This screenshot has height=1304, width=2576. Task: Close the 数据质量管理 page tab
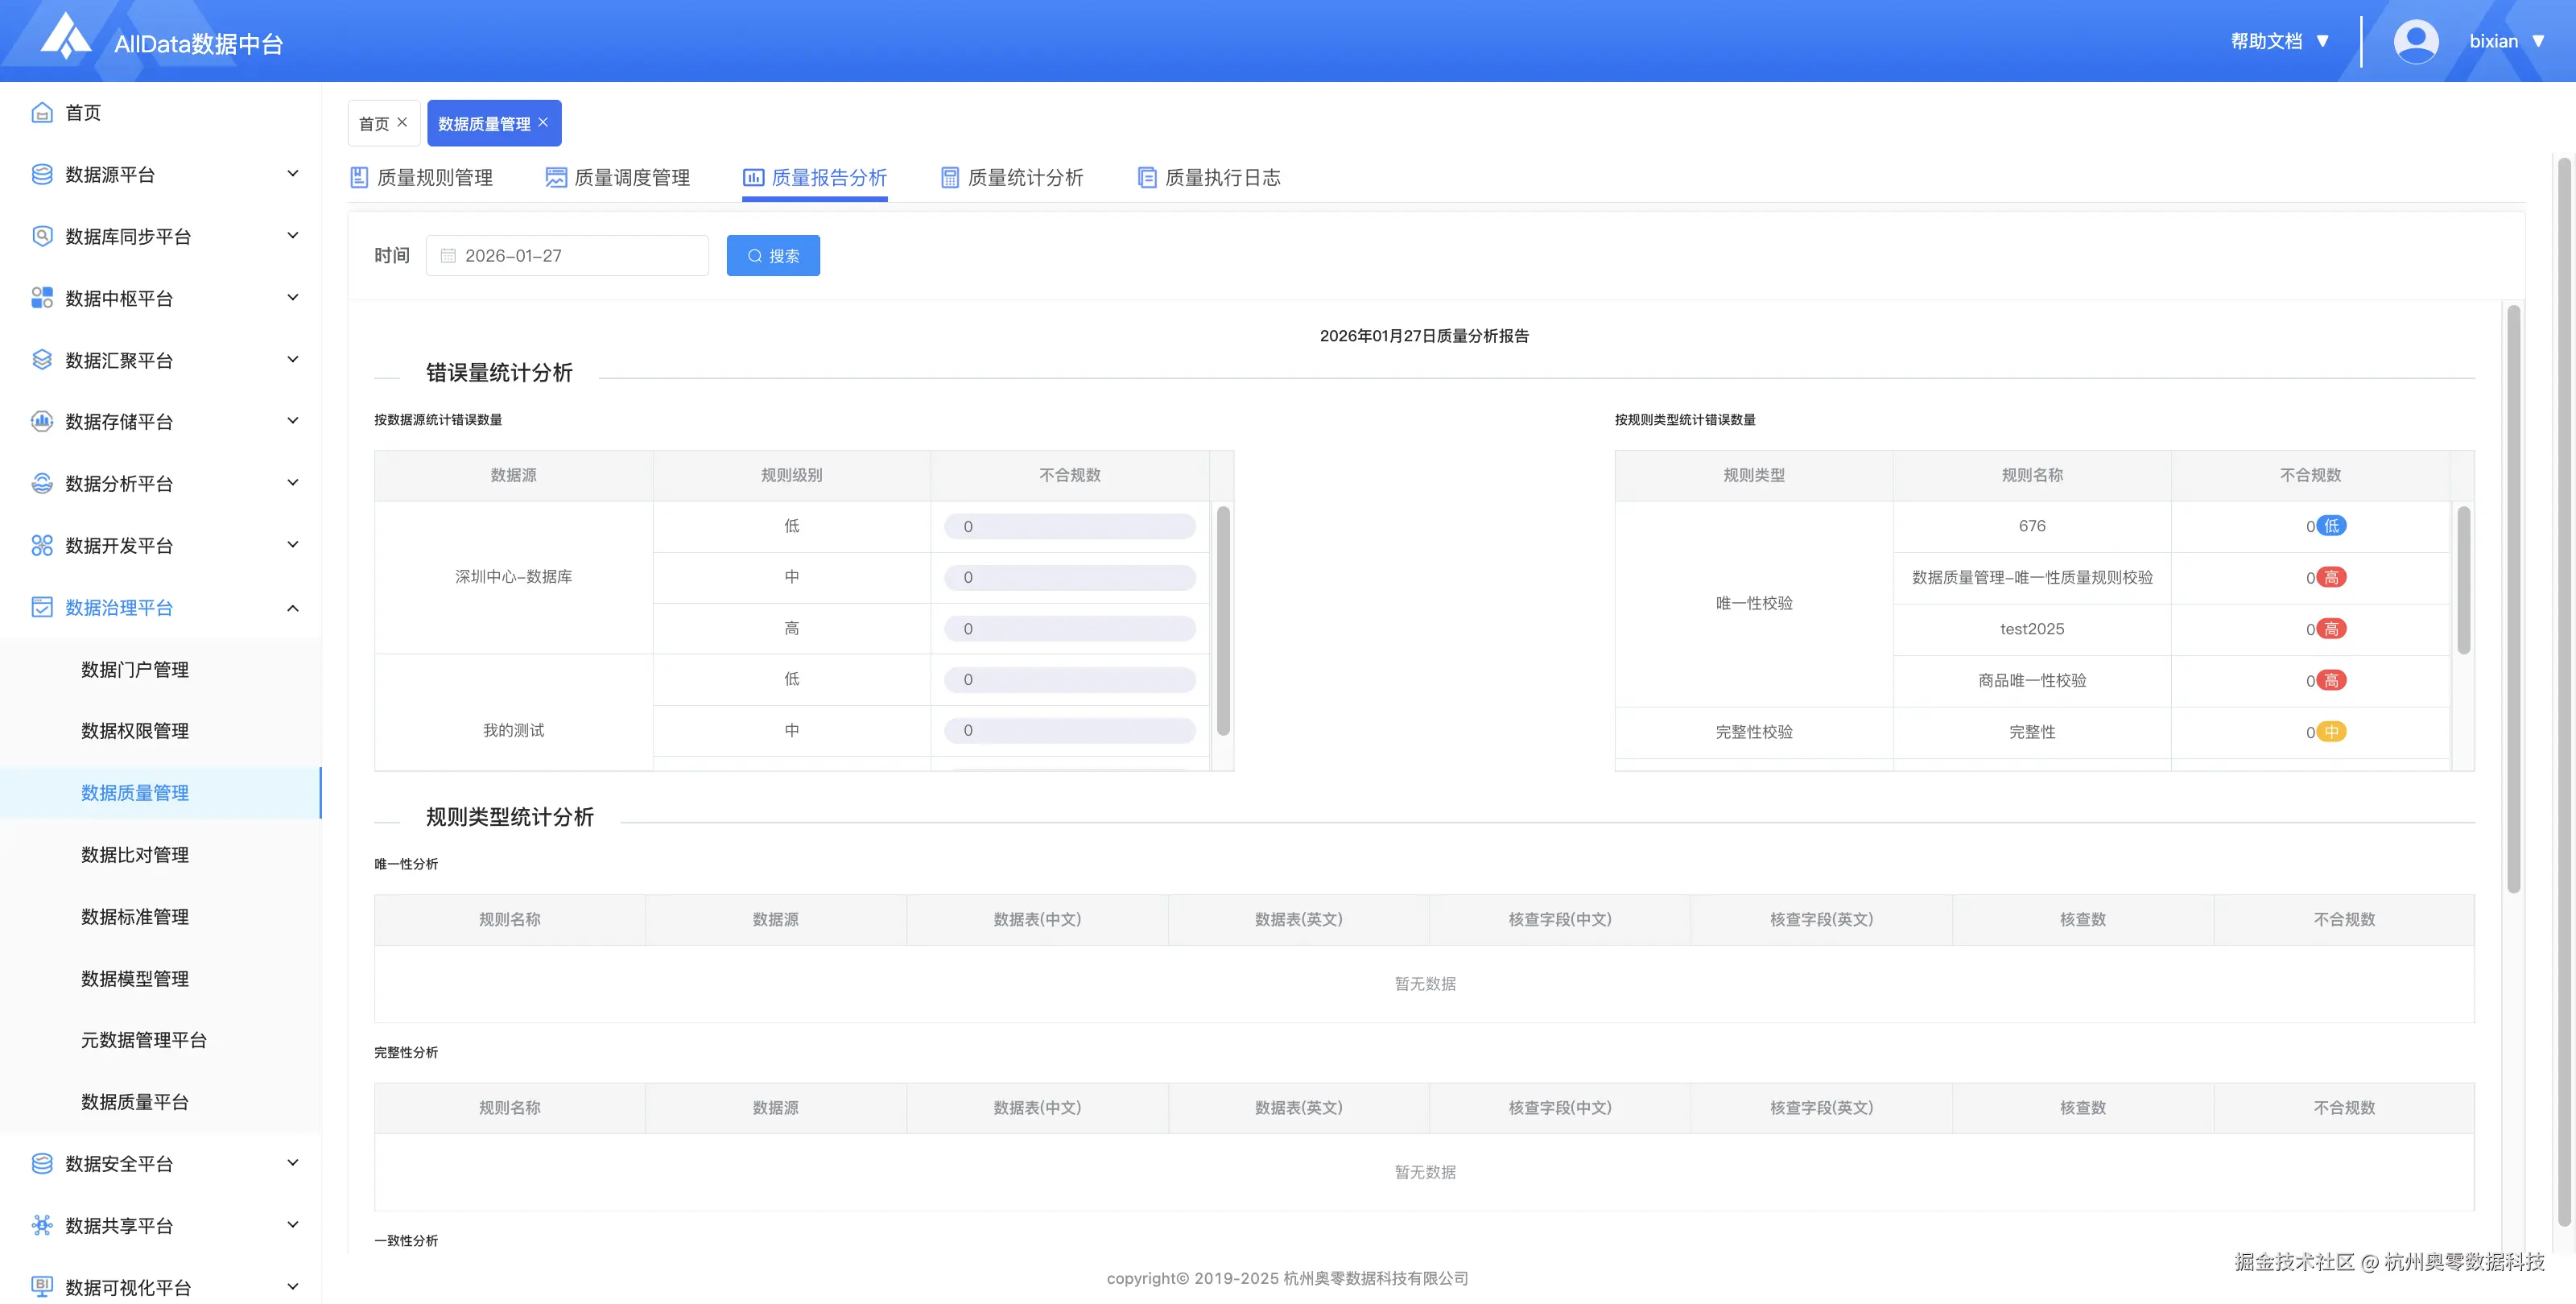tap(543, 122)
